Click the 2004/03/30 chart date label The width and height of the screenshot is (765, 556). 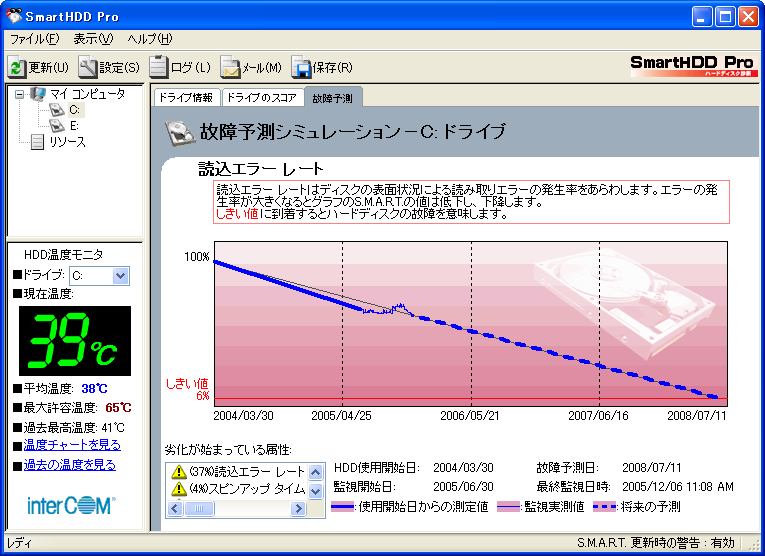click(x=243, y=416)
